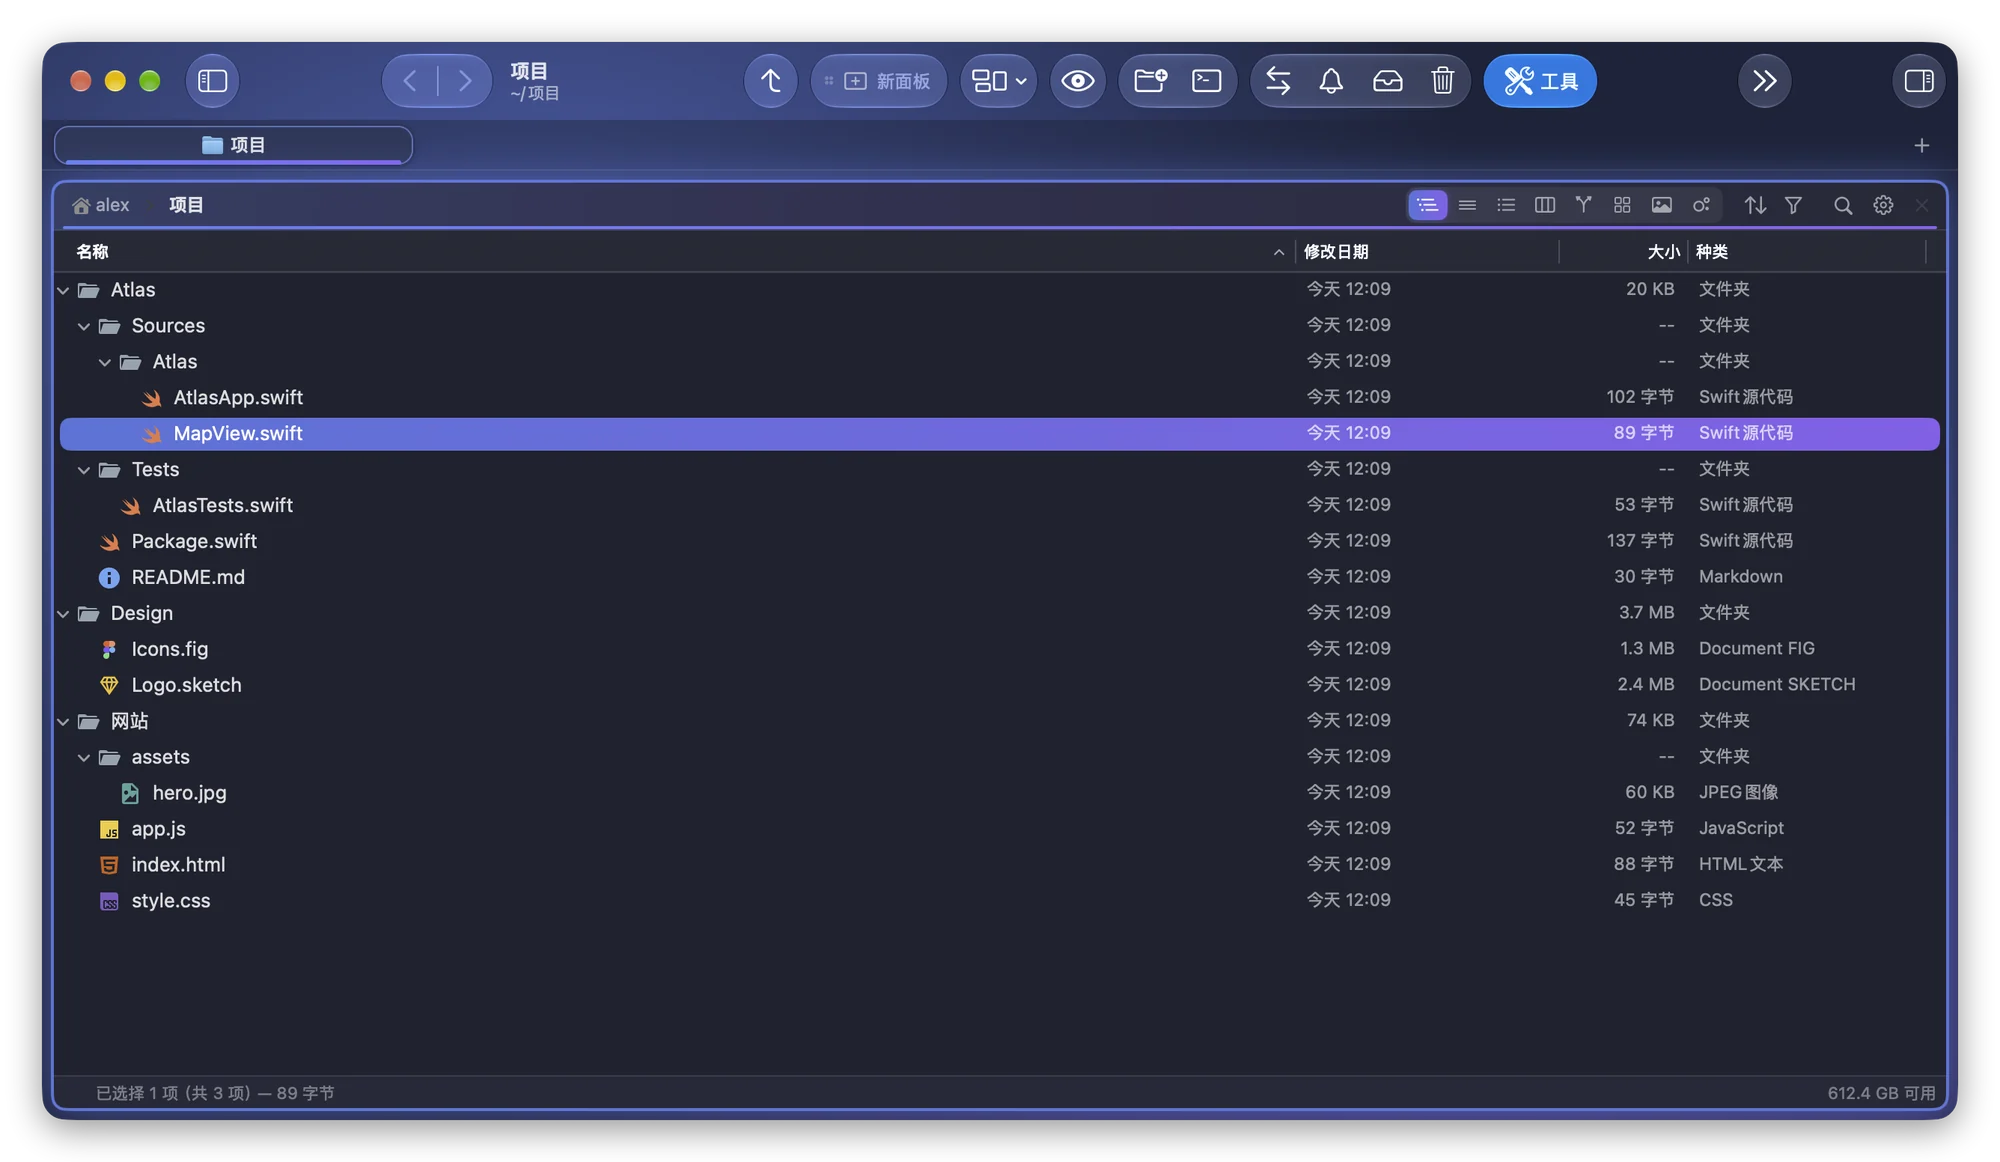Click 项目 in the path bar
Viewport: 2000px width, 1162px height.
click(x=186, y=205)
